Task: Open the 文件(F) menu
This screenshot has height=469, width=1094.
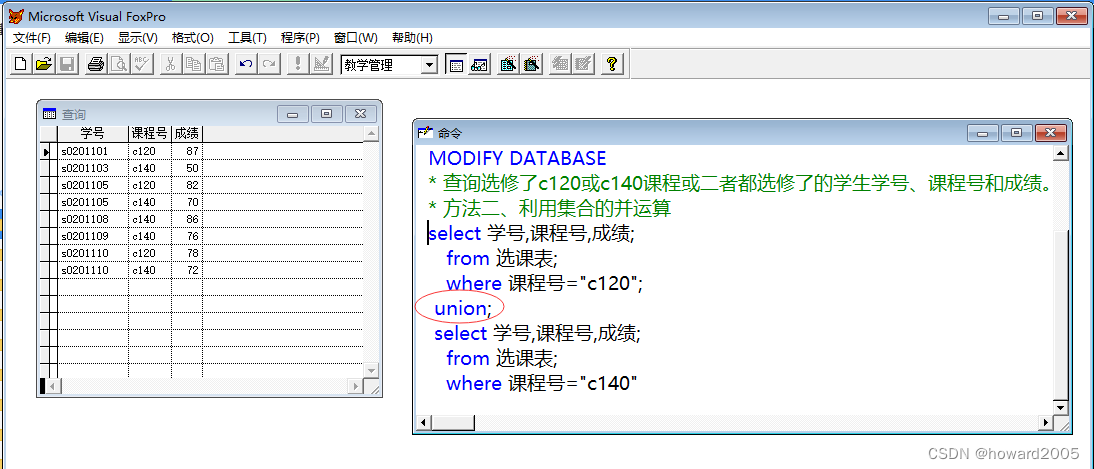Action: tap(32, 38)
